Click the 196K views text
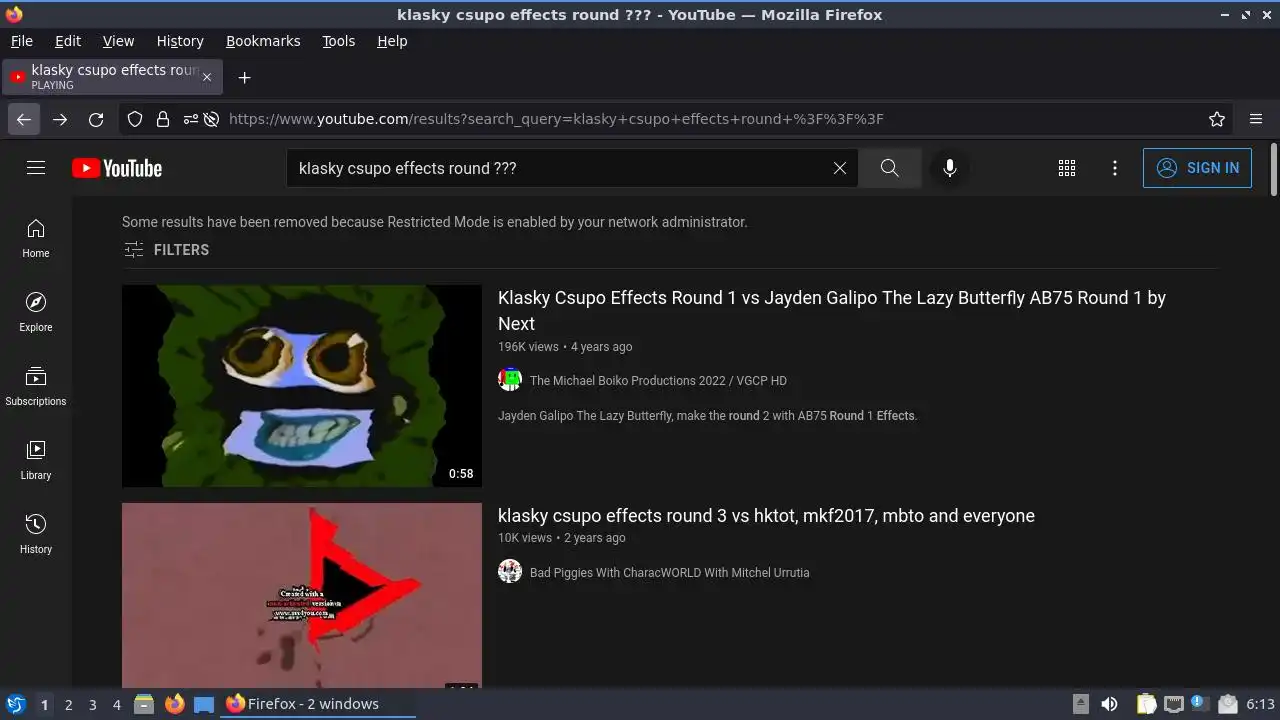The height and width of the screenshot is (720, 1280). click(528, 347)
